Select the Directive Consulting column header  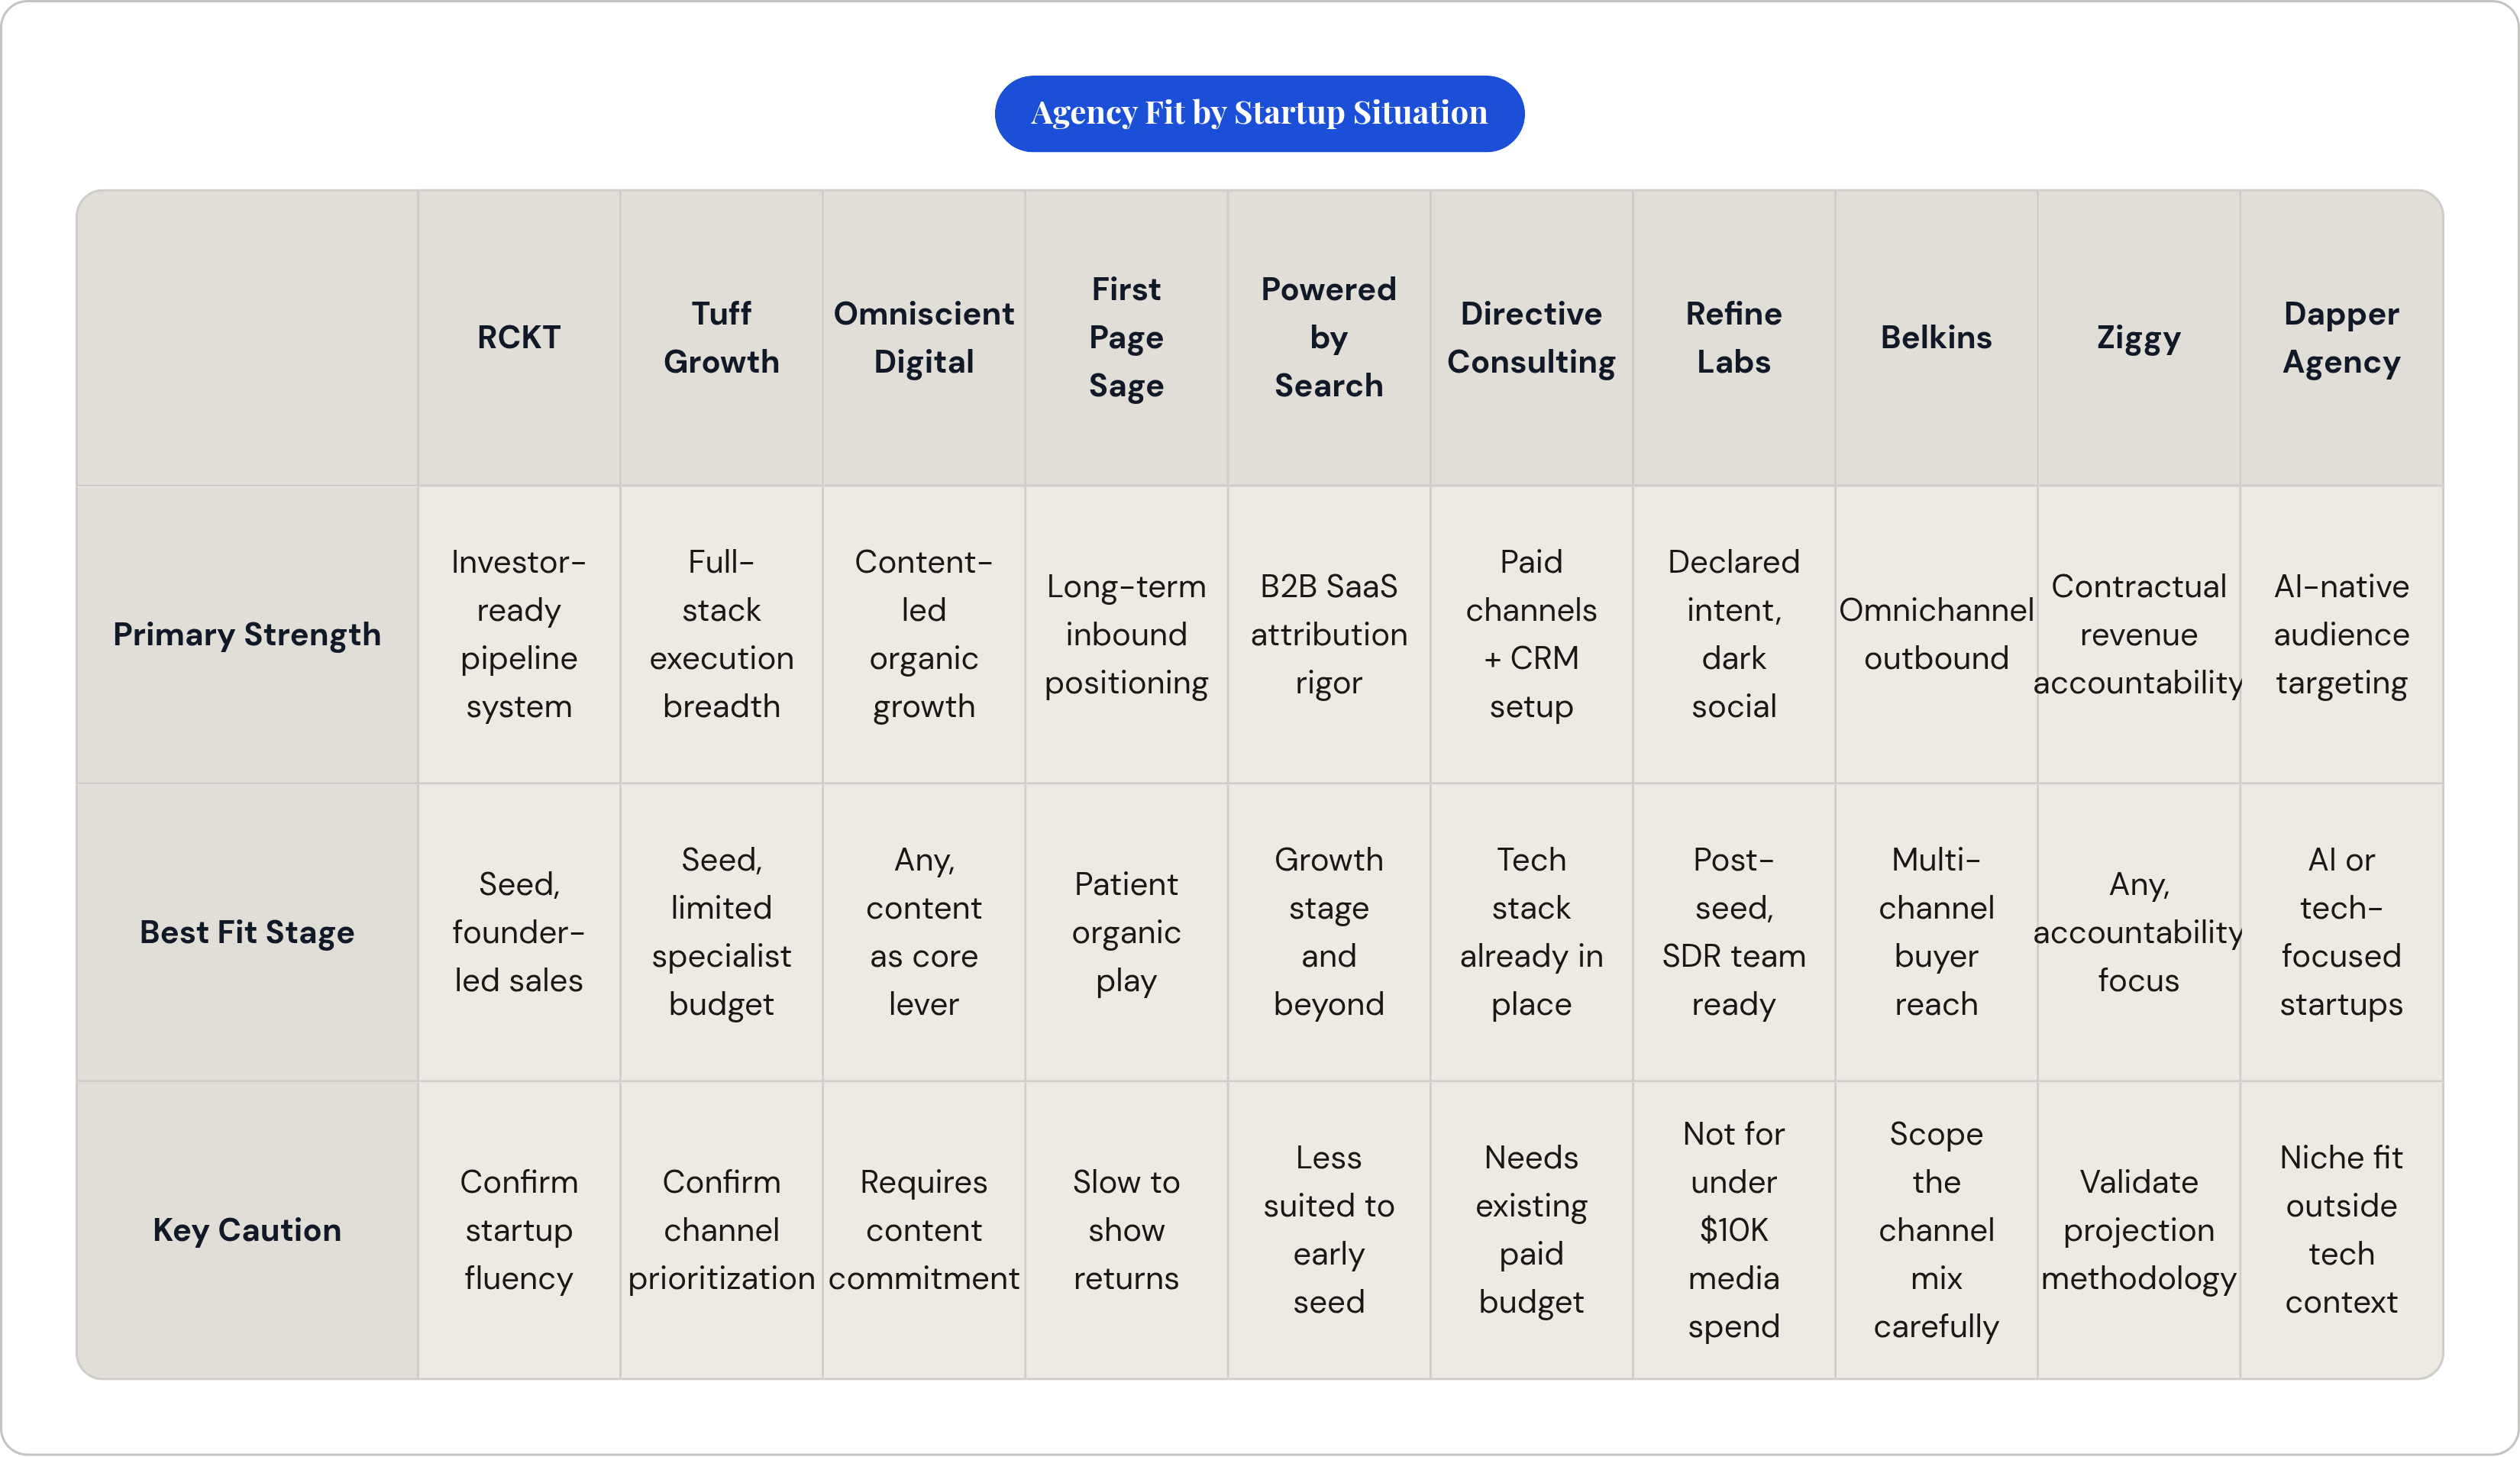point(1531,337)
